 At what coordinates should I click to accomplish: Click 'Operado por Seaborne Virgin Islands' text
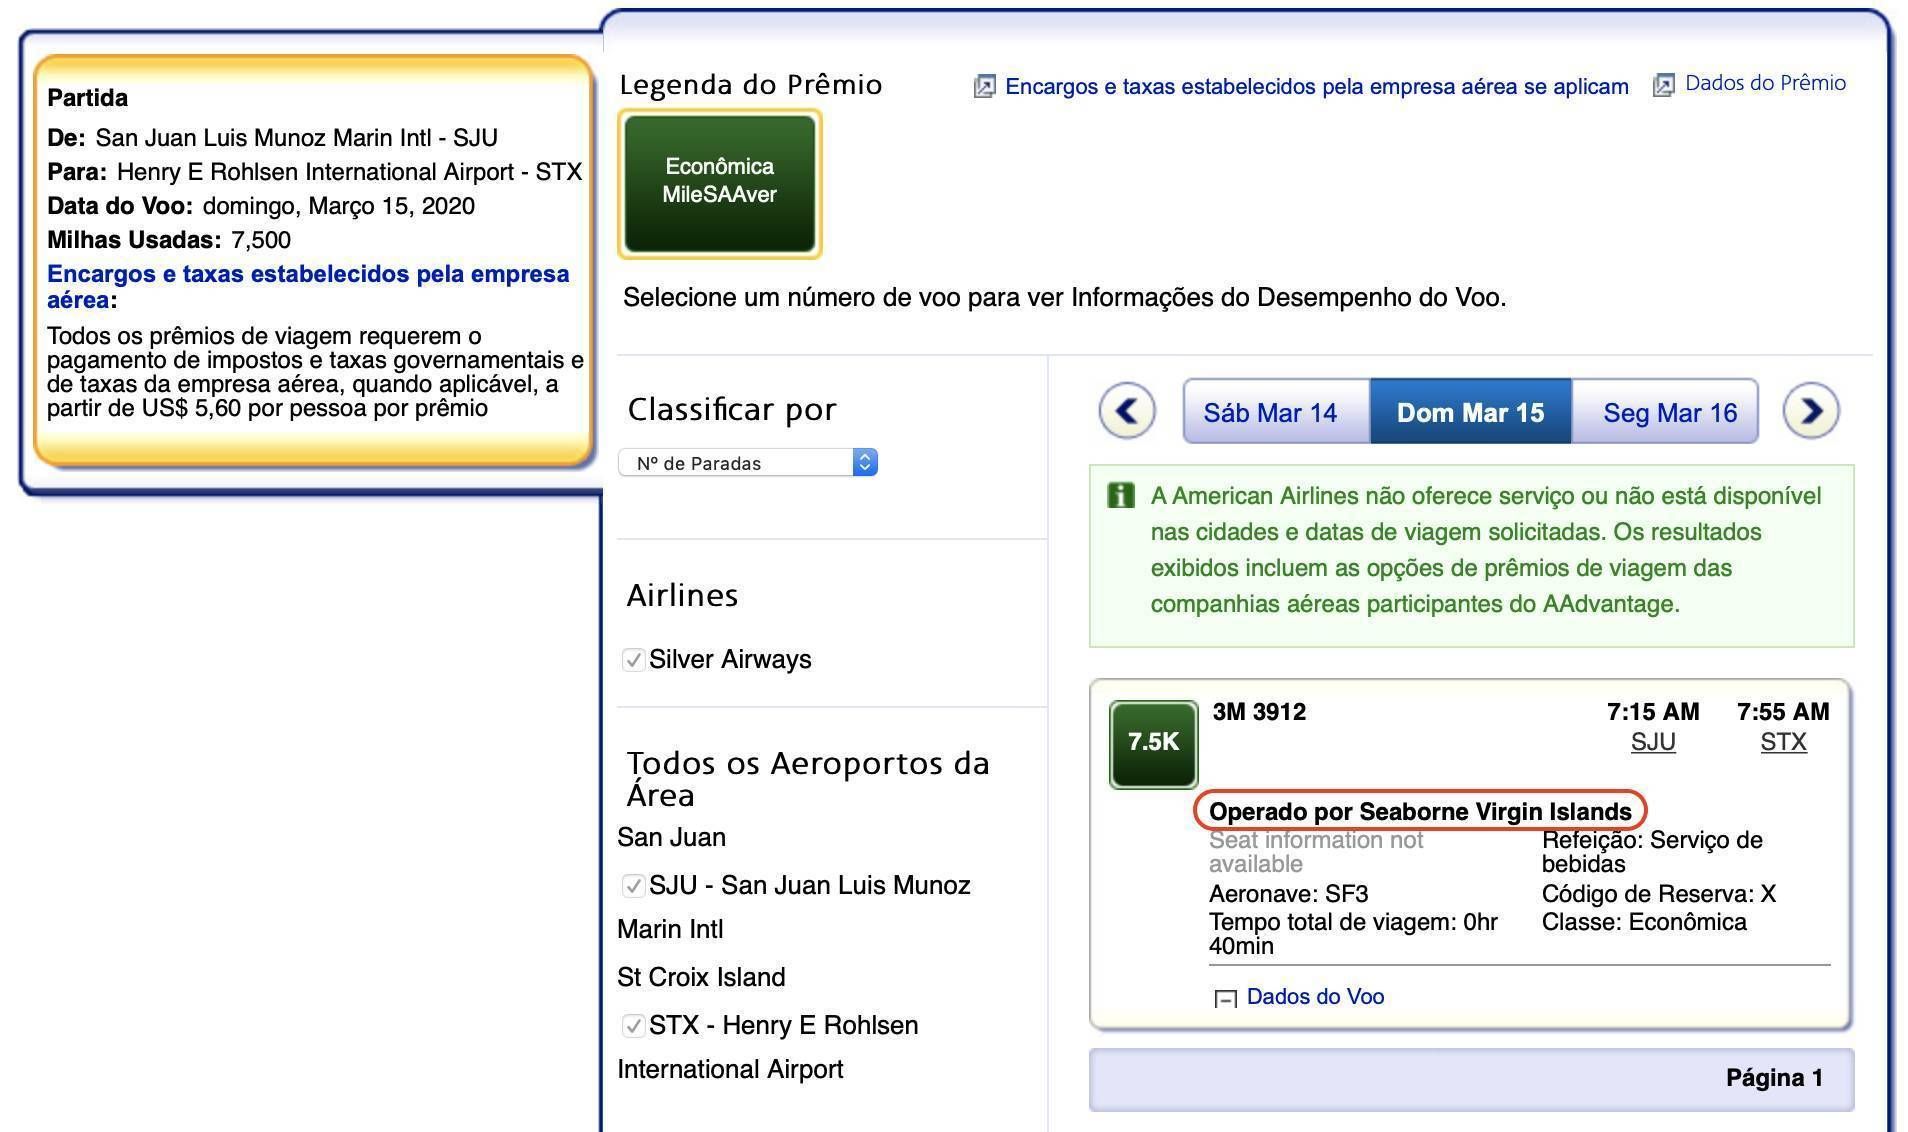(1420, 812)
